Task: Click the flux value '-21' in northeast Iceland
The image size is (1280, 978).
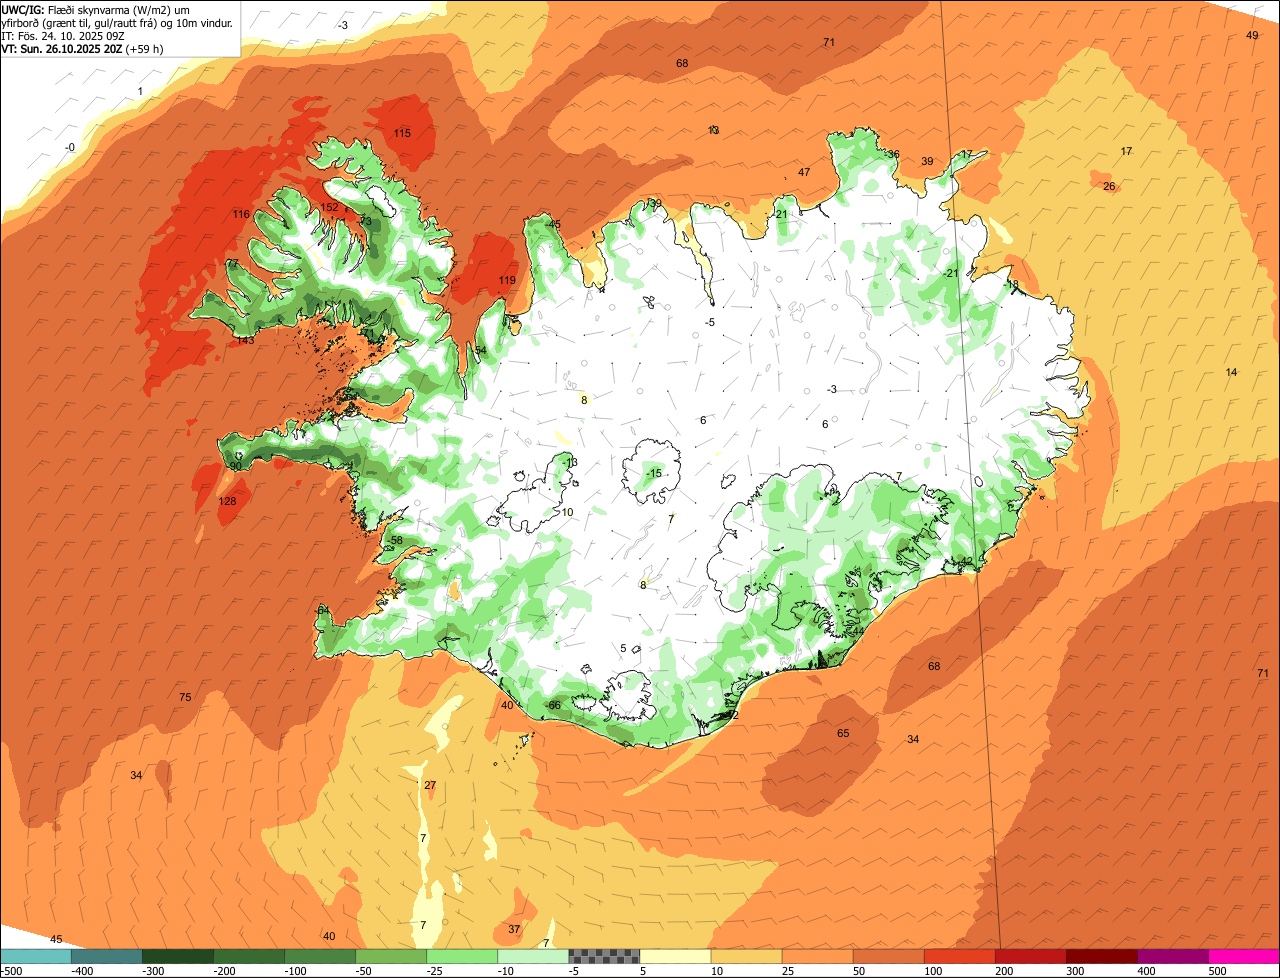Action: (x=950, y=273)
